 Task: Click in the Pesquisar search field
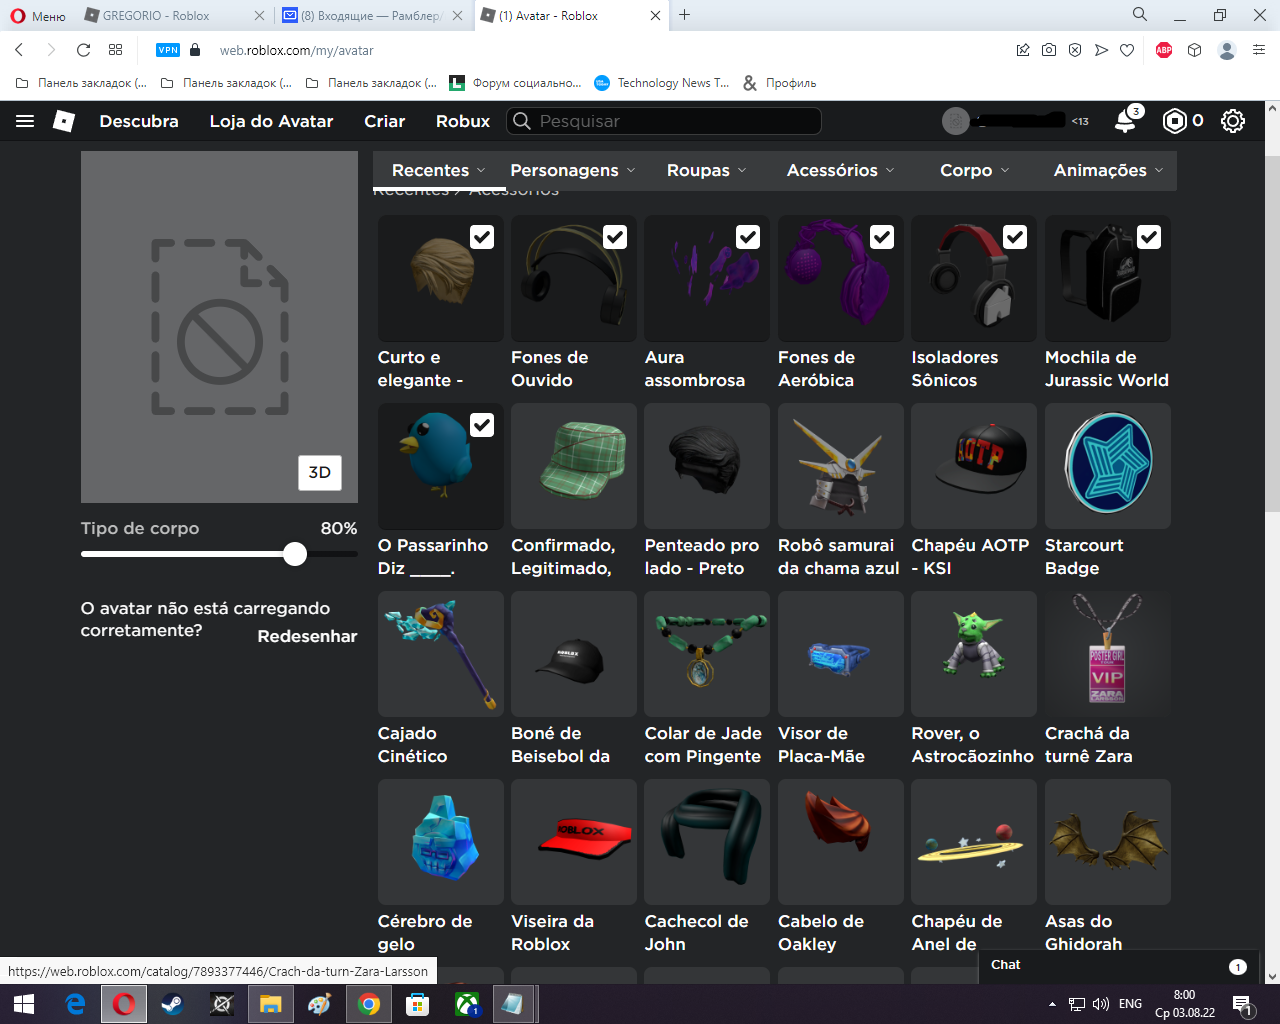(x=665, y=121)
